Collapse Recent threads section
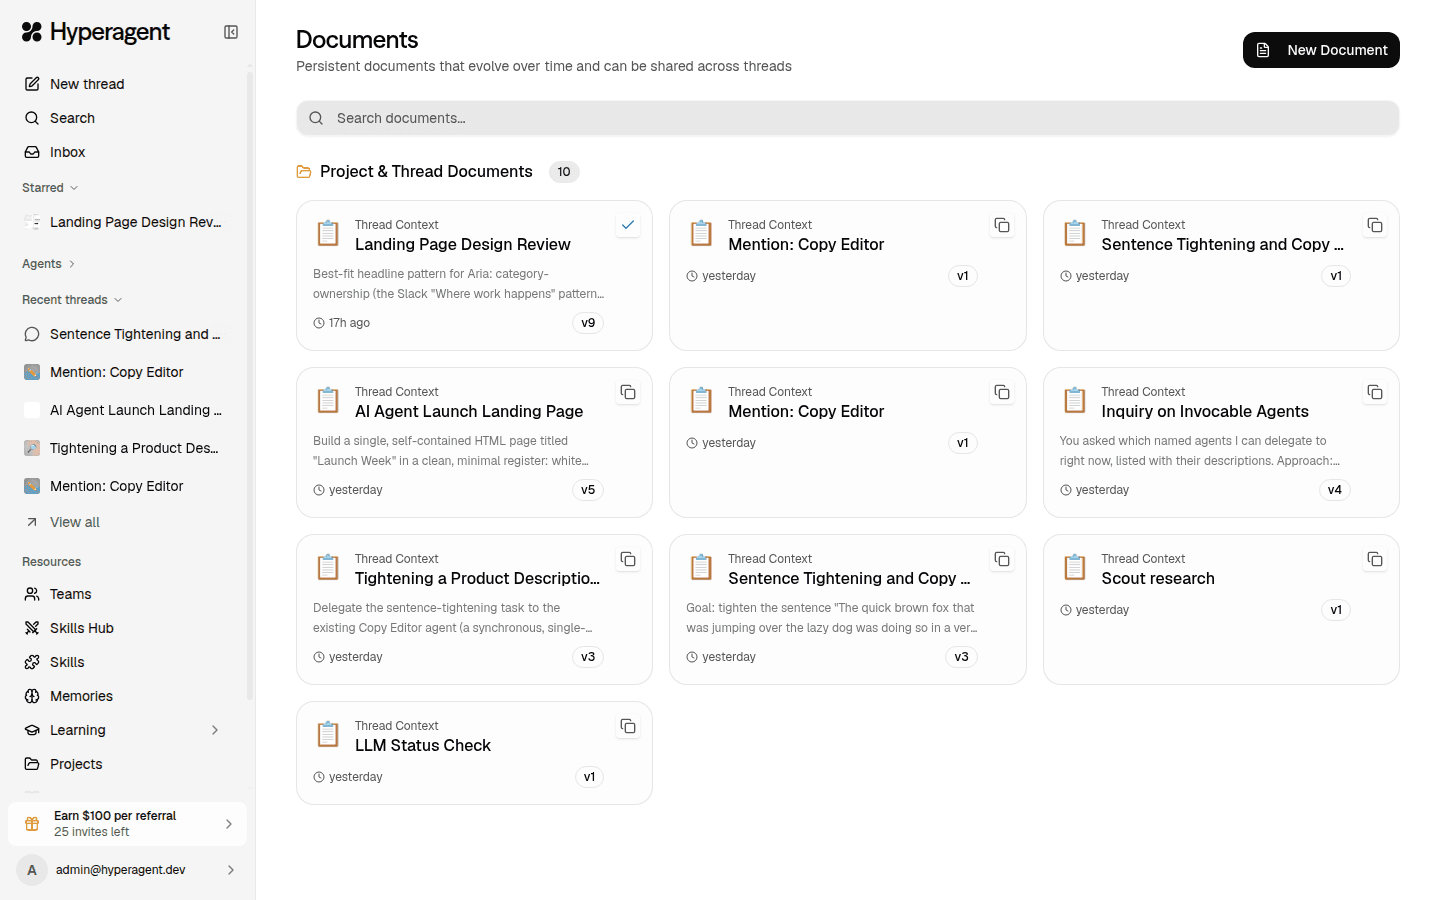Screen dimensions: 1440x900 pos(72,300)
